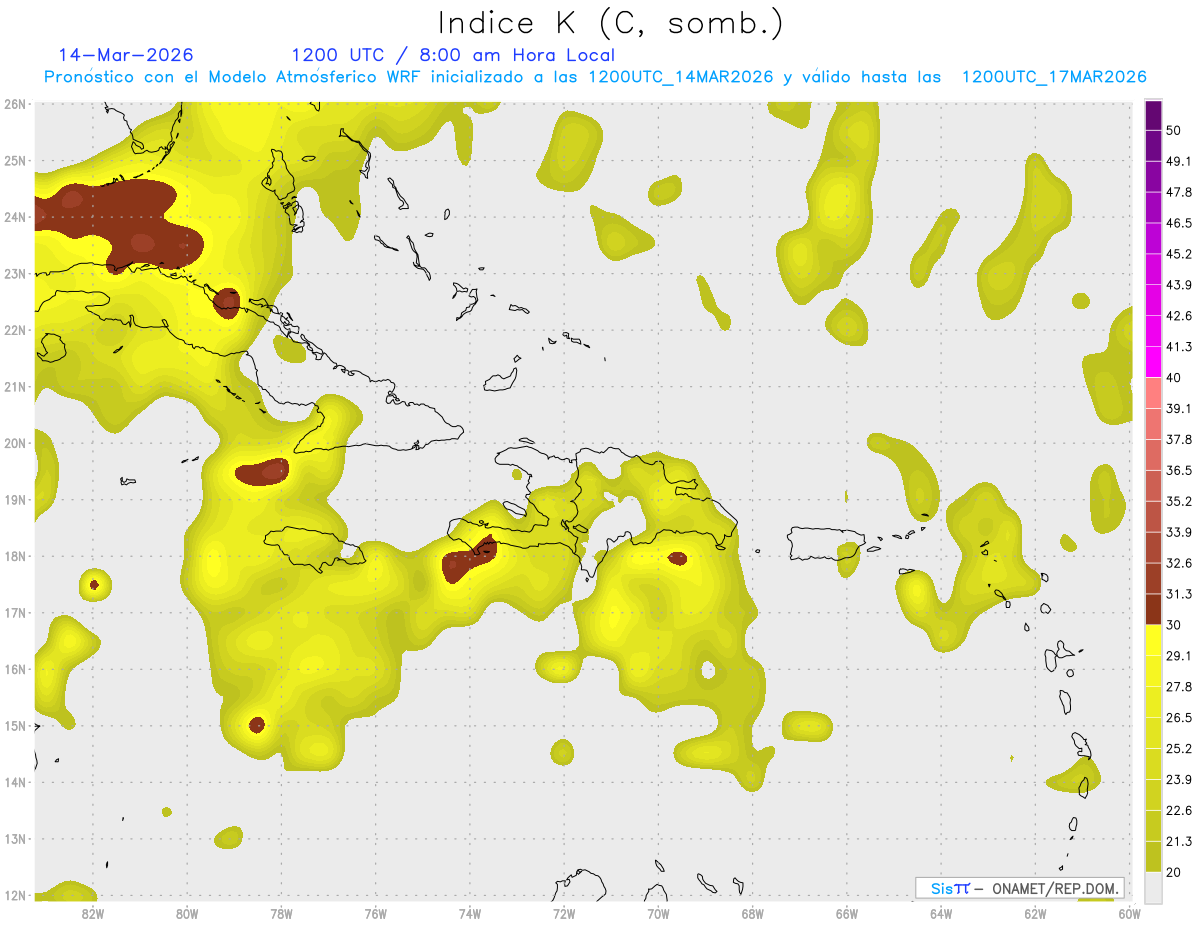Click the latitude label '18N'
Viewport: 1200px width, 927px height.
coord(15,556)
